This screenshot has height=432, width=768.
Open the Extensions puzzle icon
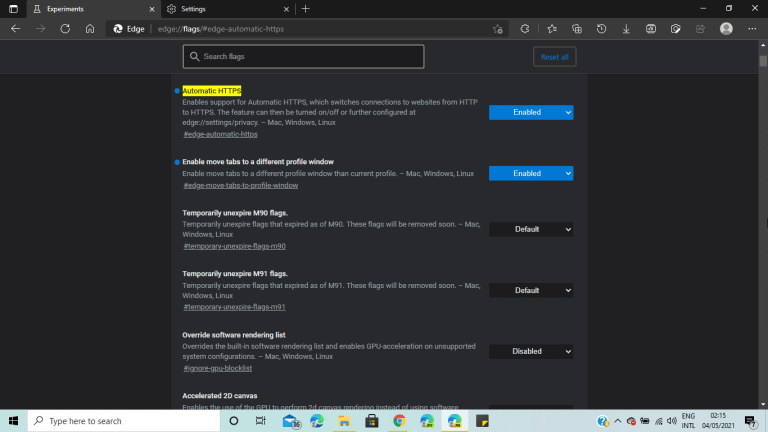click(525, 29)
